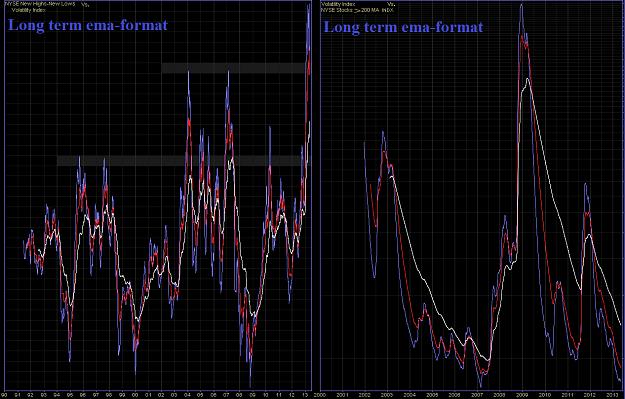Click the '2009' year axis label
This screenshot has width=625, height=399.
(x=522, y=395)
